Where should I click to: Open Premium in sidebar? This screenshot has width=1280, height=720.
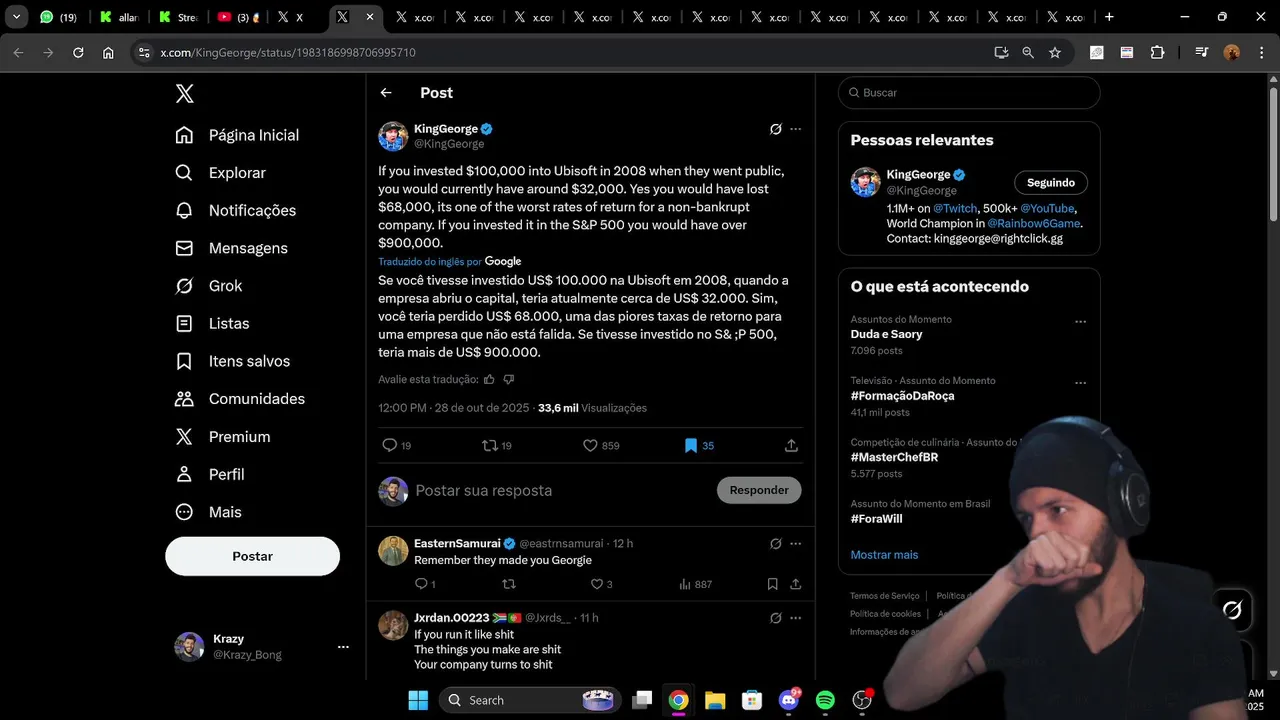pyautogui.click(x=223, y=437)
